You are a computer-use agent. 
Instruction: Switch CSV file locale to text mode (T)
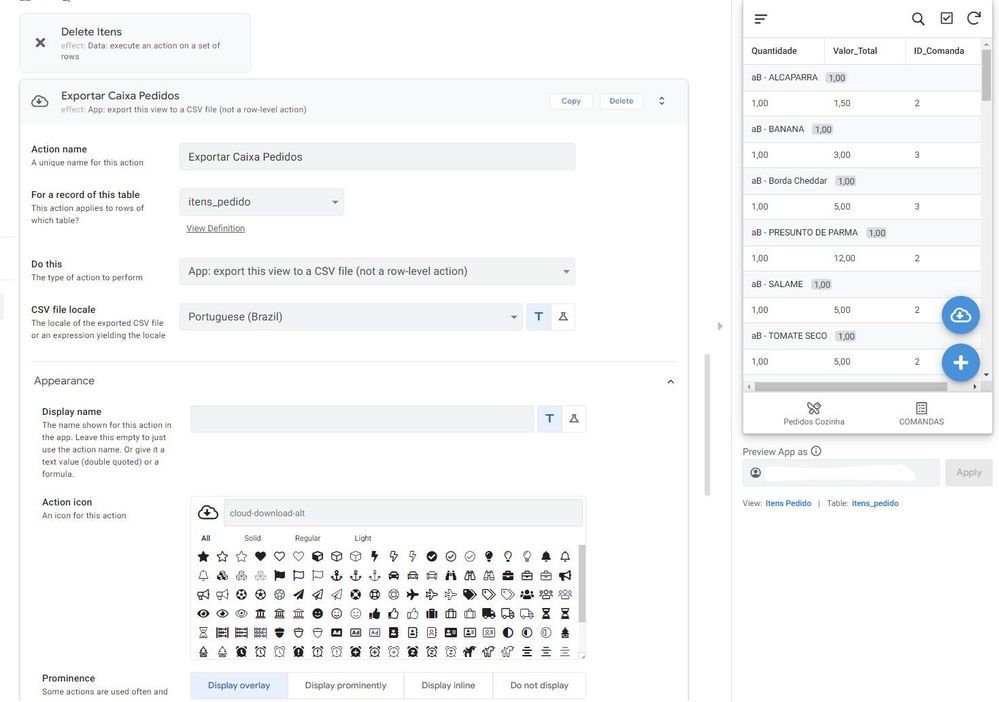pos(539,317)
